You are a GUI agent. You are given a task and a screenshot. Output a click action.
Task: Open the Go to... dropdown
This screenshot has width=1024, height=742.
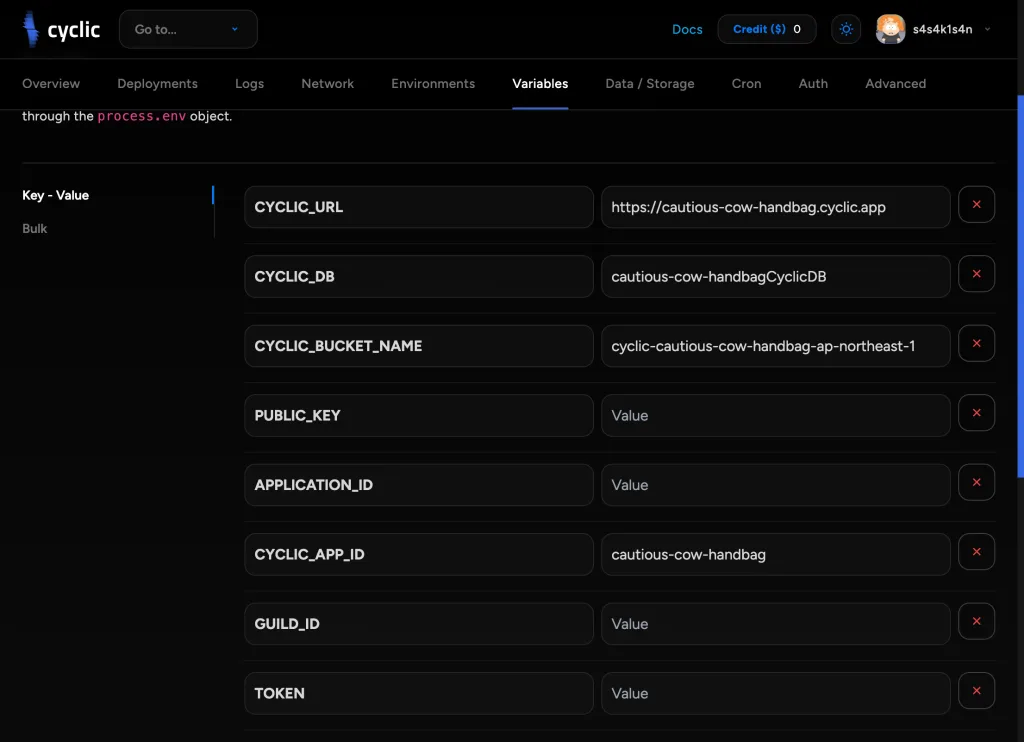tap(188, 29)
